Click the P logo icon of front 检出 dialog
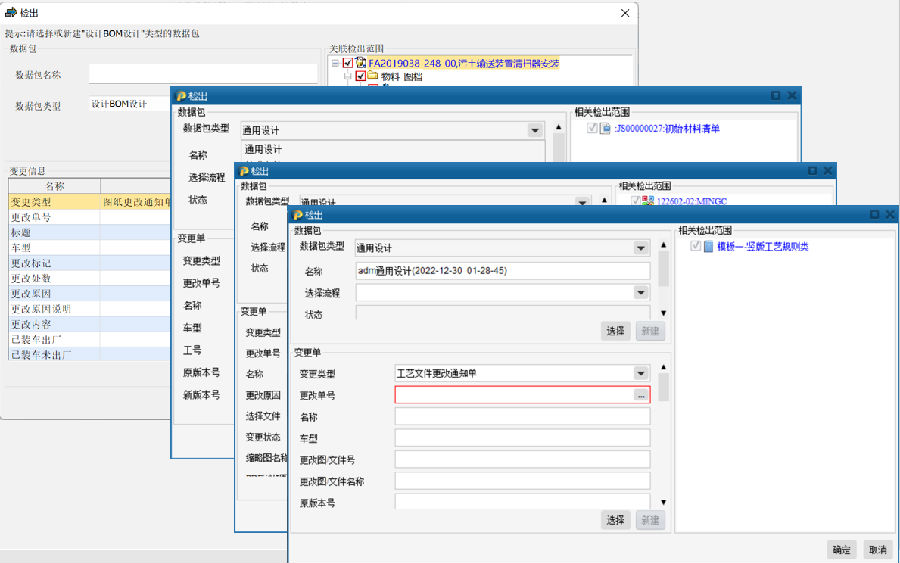Screen dimensions: 900x563 [297, 215]
